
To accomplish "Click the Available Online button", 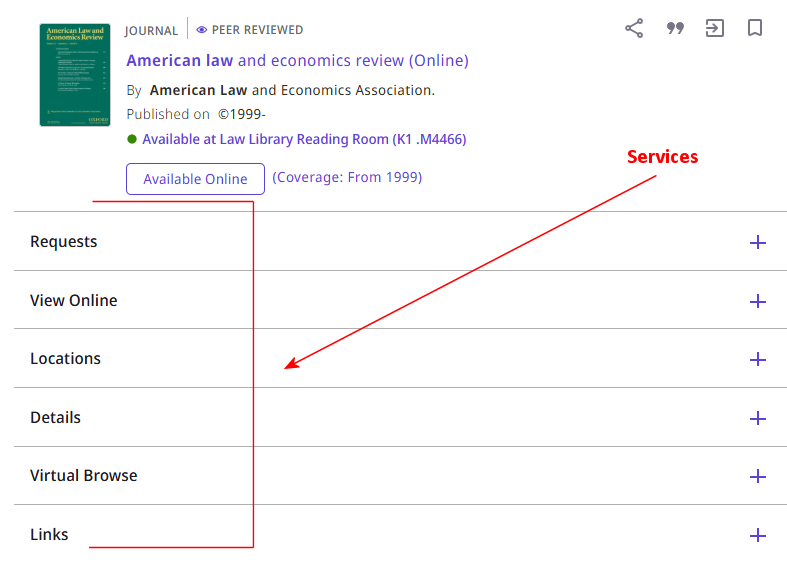I will [x=195, y=179].
